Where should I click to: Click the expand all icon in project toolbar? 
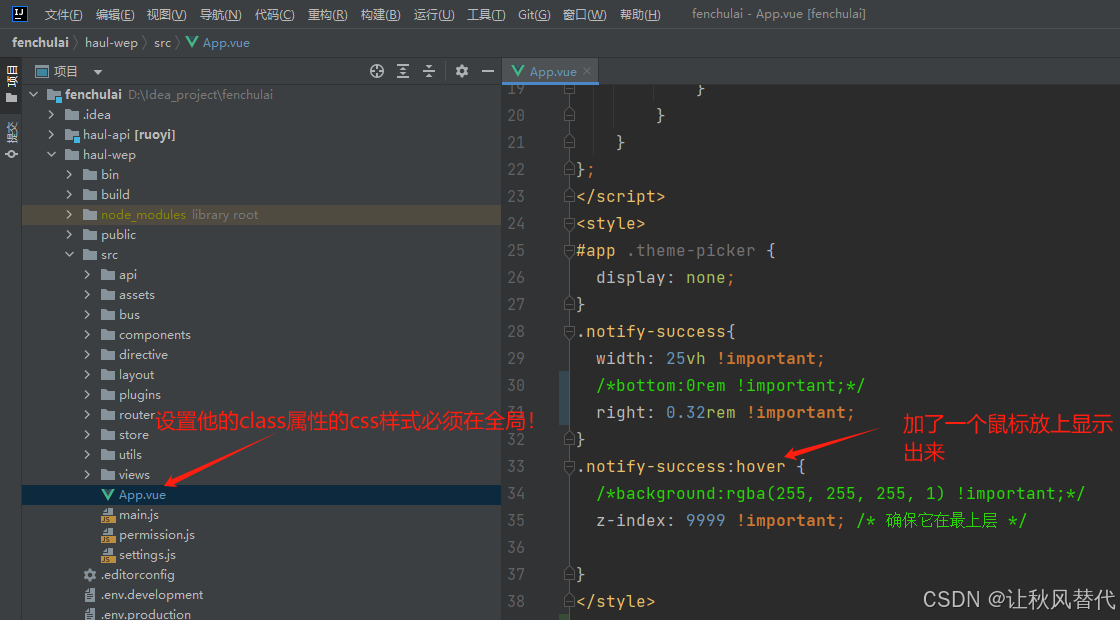[403, 71]
